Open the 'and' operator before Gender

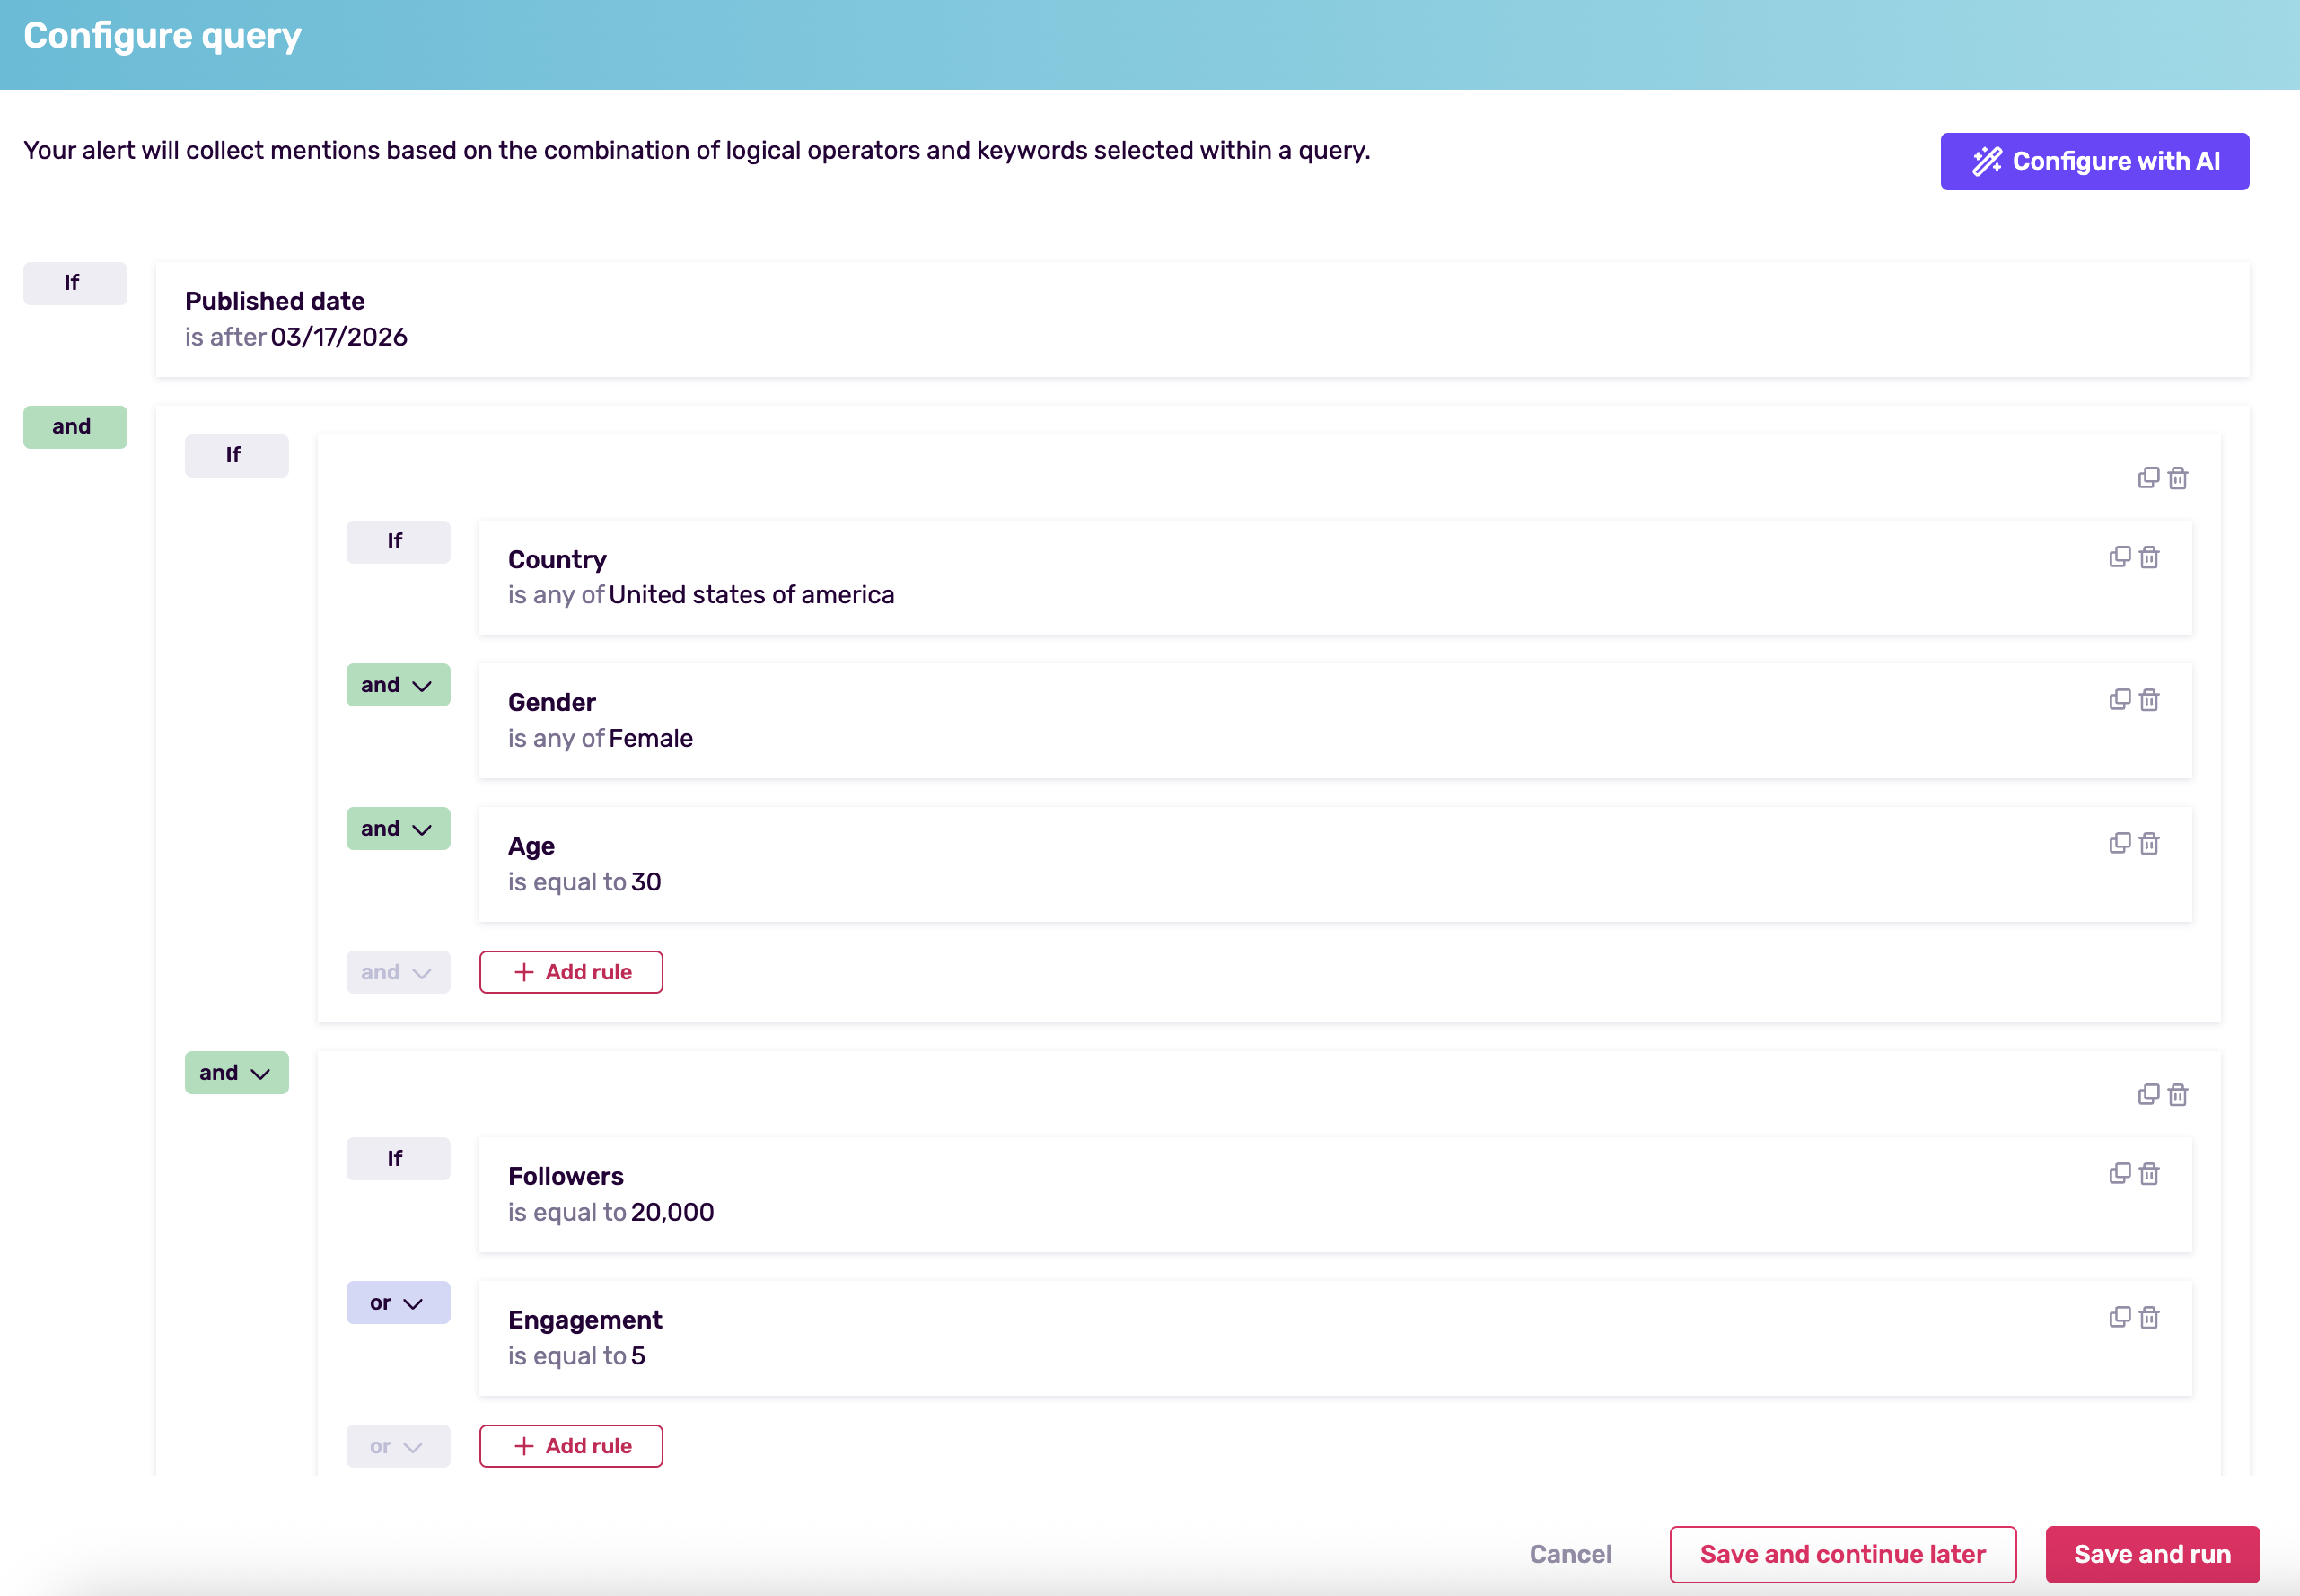pos(397,685)
